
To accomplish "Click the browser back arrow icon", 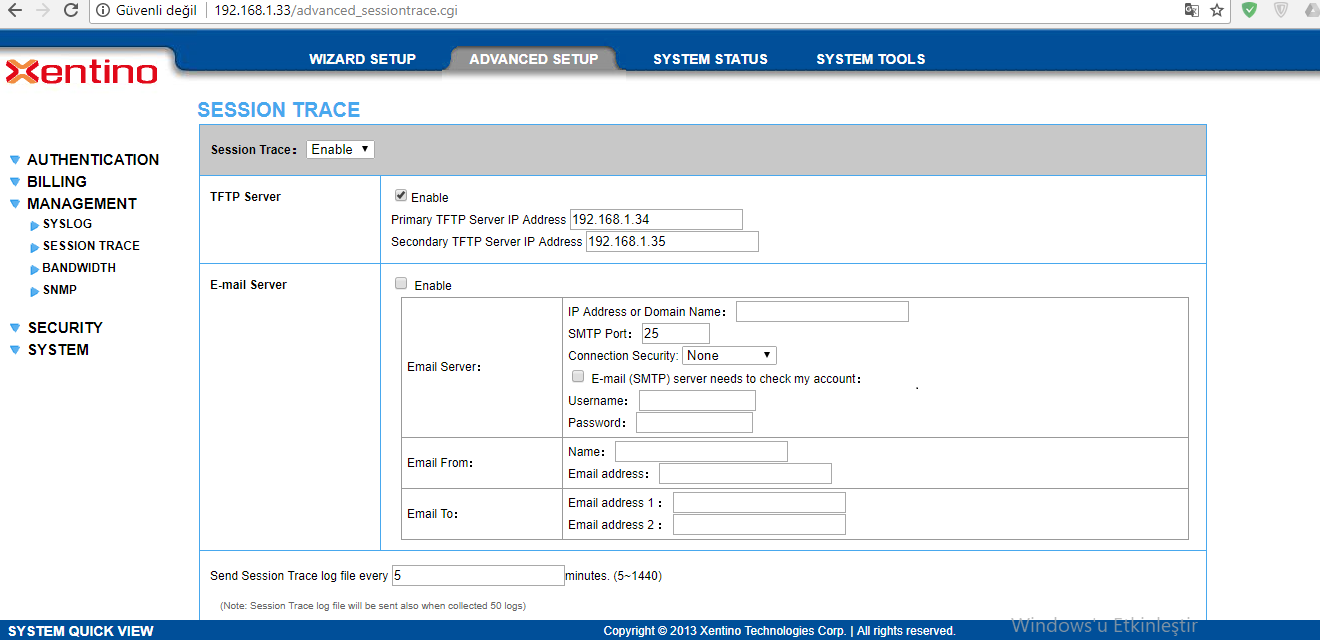I will (x=14, y=10).
